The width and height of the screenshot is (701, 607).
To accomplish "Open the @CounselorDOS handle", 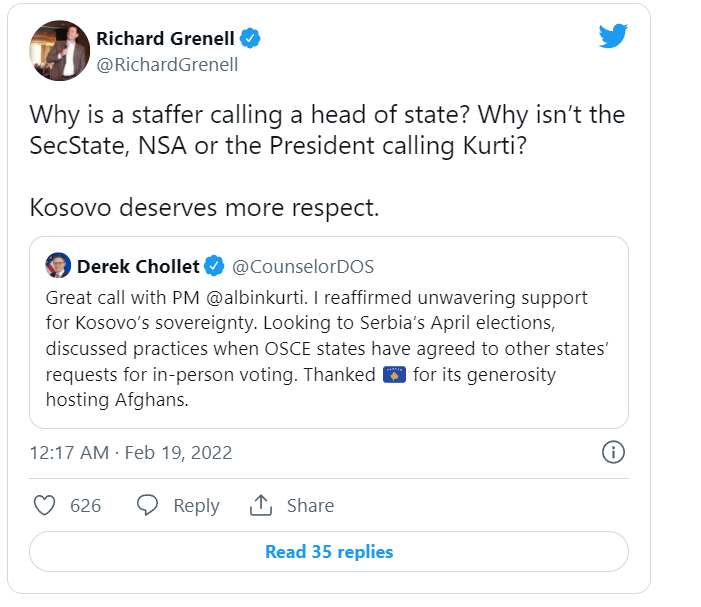I will [x=303, y=266].
